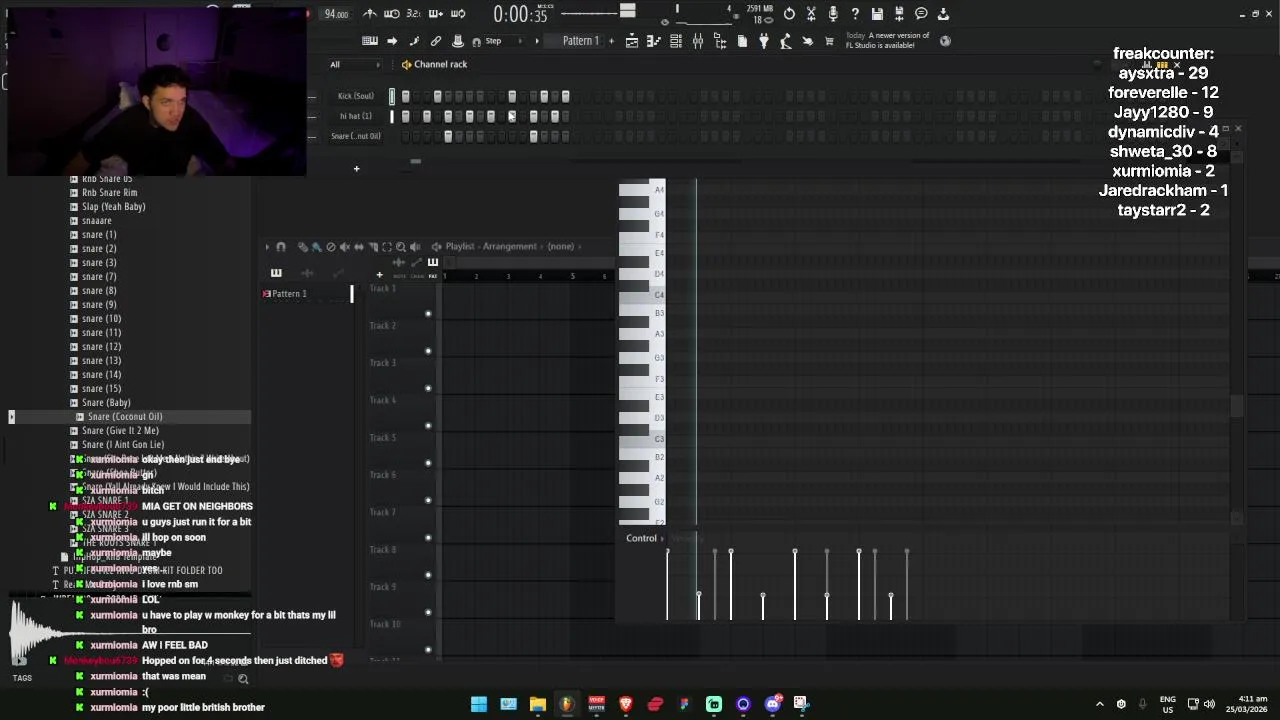Viewport: 1280px width, 720px height.
Task: Click the stamp tool icon
Action: click(x=457, y=41)
